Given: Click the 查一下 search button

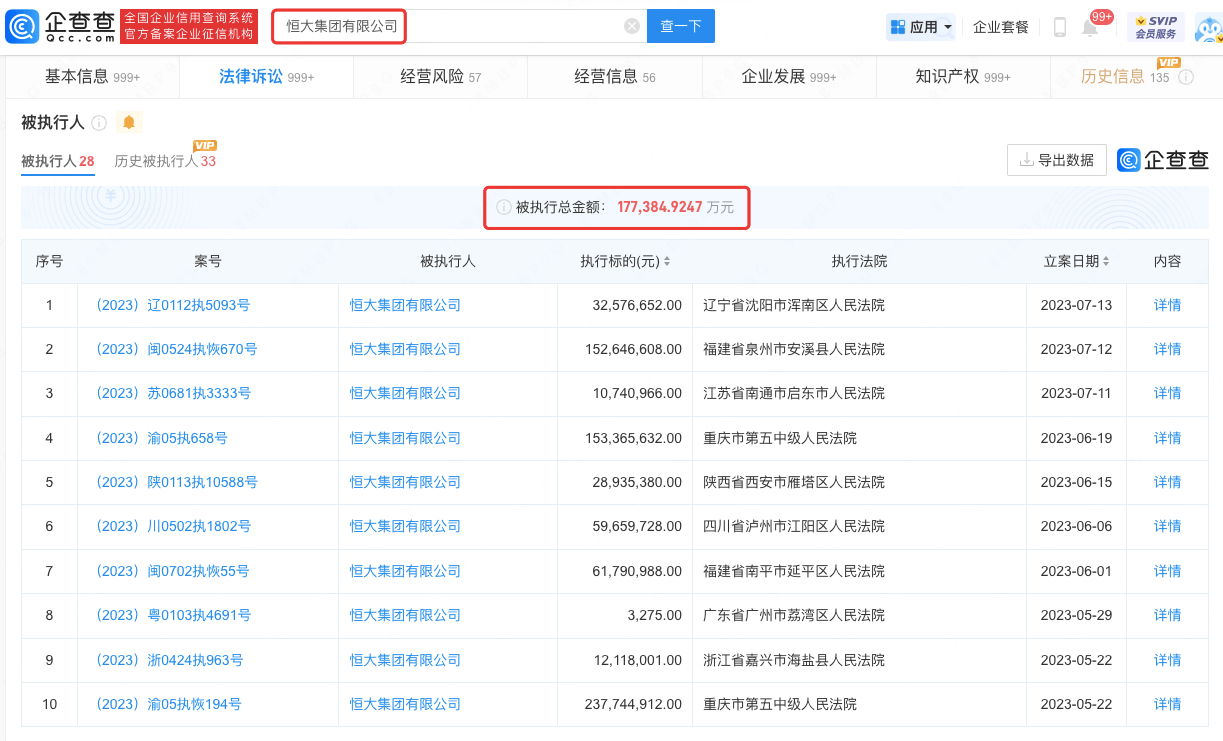Looking at the screenshot, I should pyautogui.click(x=681, y=27).
